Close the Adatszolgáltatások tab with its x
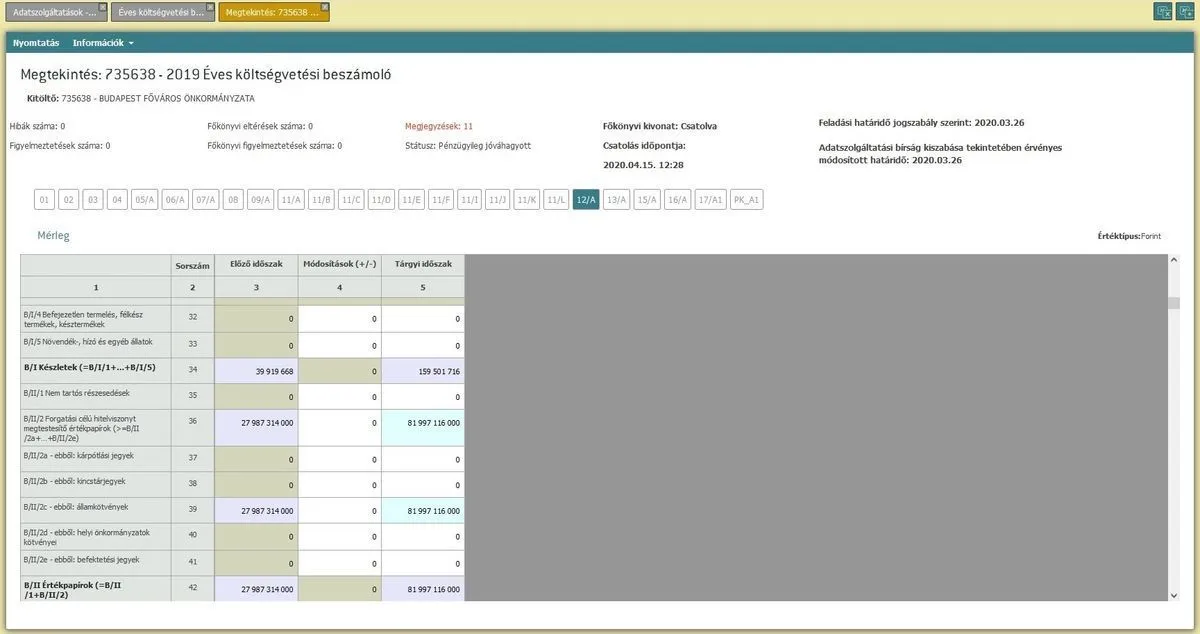Screen dimensions: 1200x634 [x=102, y=7]
